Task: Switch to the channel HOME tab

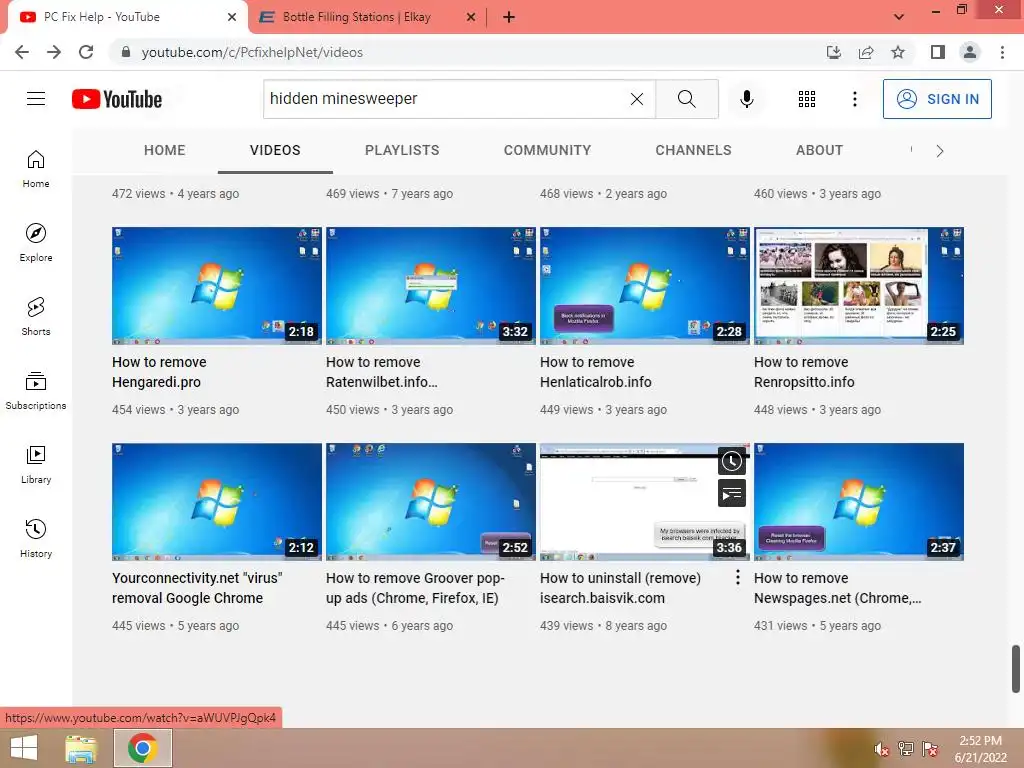Action: pyautogui.click(x=165, y=150)
